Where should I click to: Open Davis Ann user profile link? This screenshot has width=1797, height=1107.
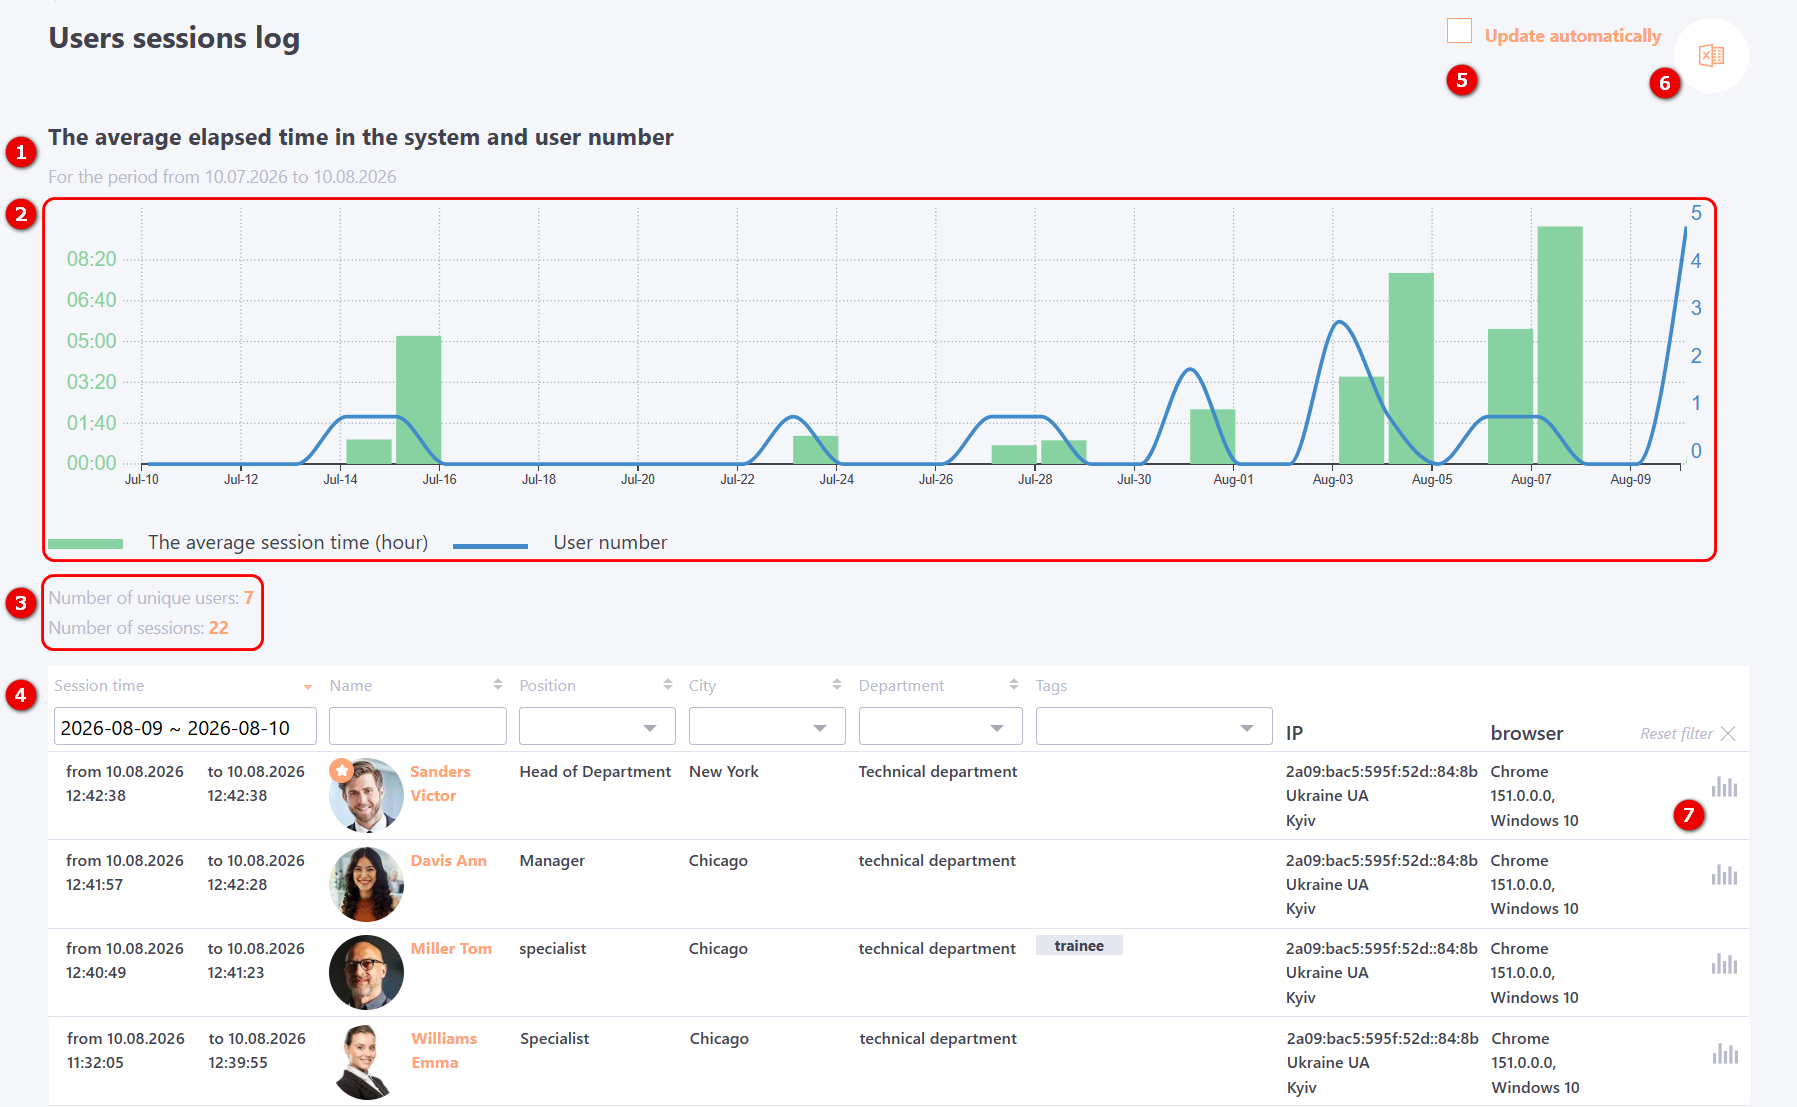coord(448,861)
